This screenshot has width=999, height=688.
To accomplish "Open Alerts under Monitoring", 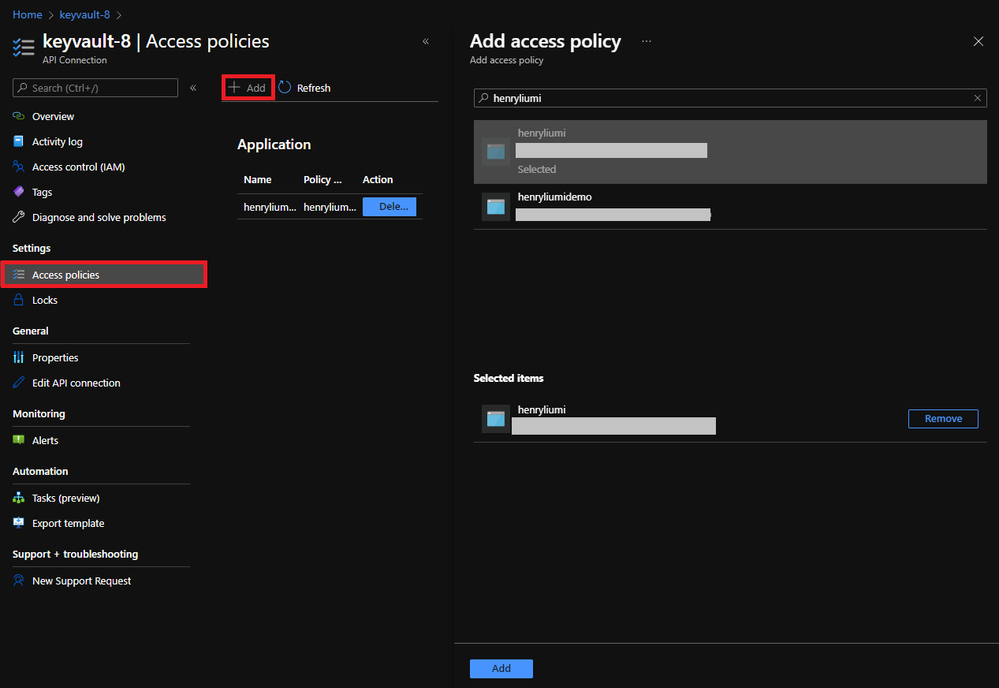I will (45, 441).
